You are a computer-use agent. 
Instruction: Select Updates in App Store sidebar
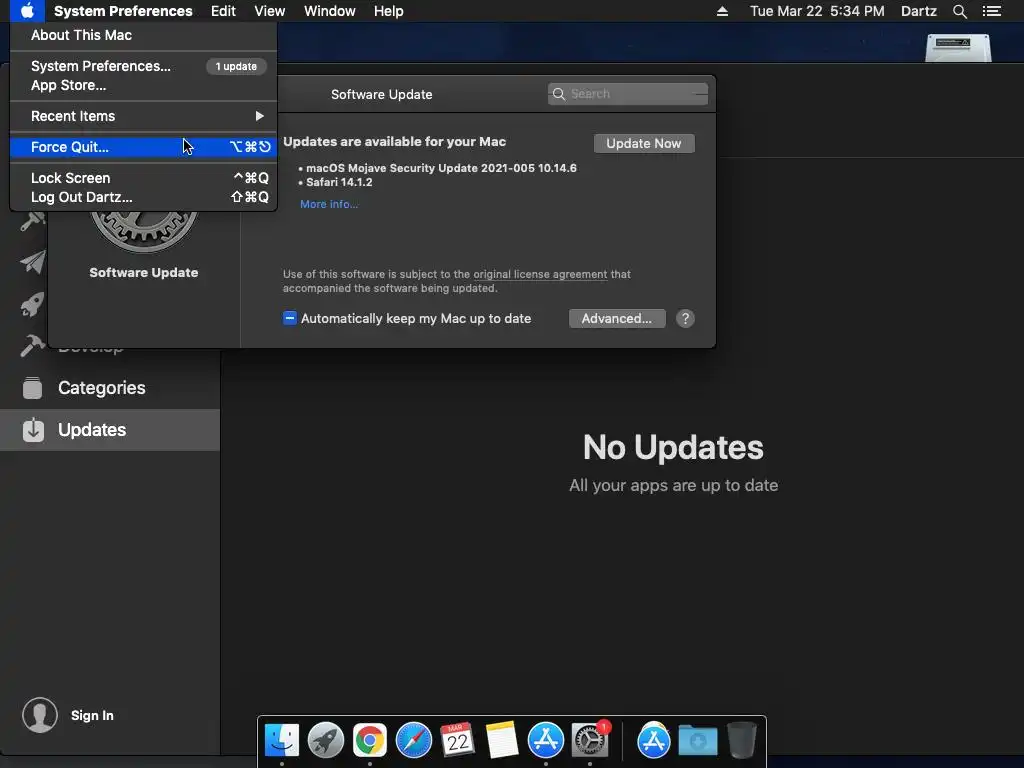pos(110,430)
